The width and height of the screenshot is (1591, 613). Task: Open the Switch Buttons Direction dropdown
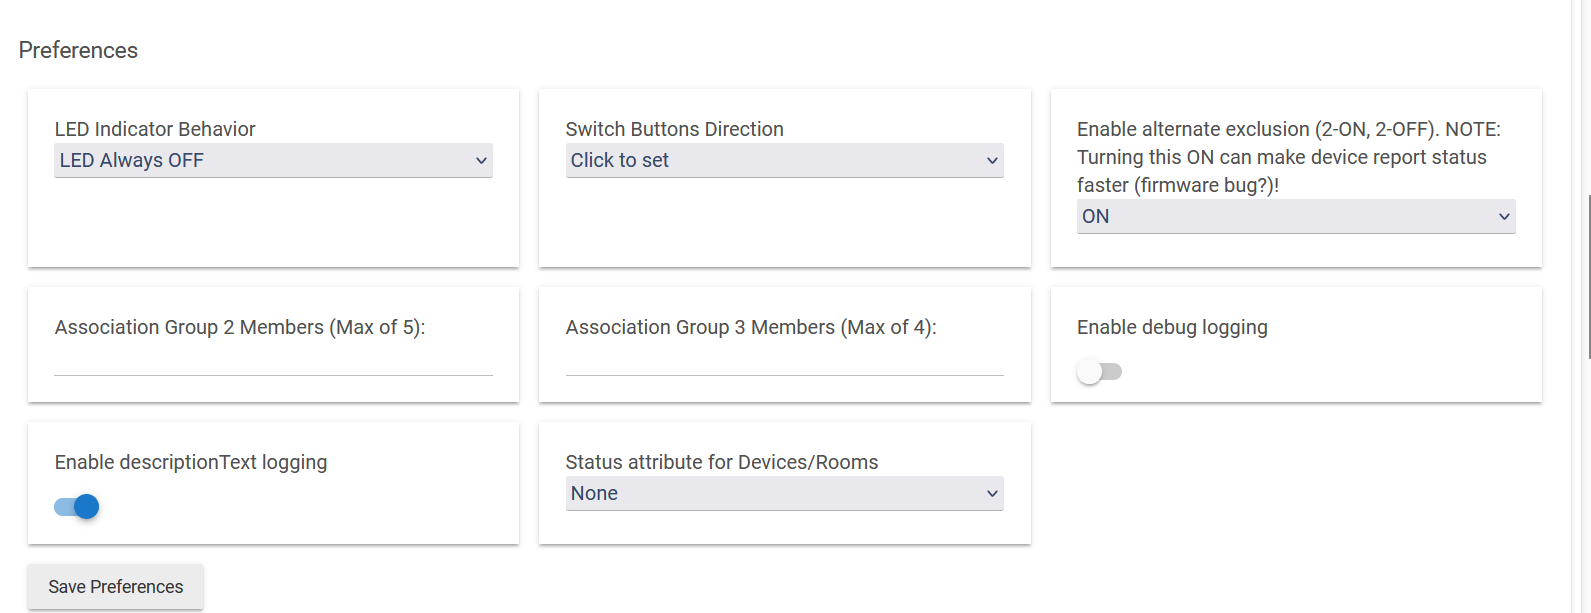point(784,161)
